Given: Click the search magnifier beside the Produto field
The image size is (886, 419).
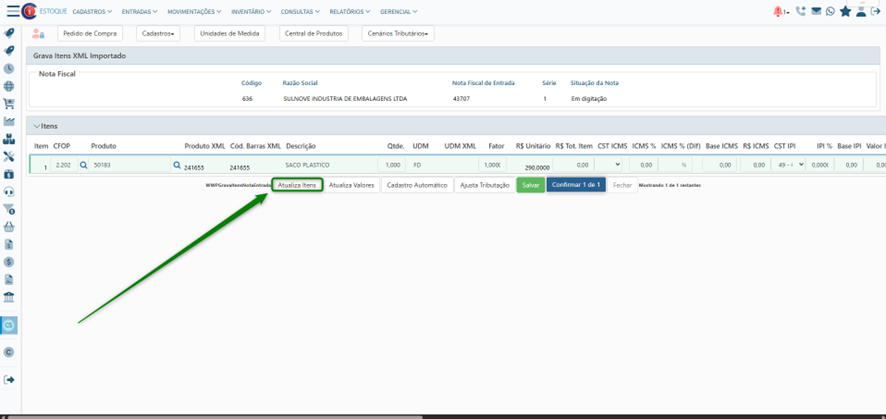Looking at the screenshot, I should coord(84,165).
